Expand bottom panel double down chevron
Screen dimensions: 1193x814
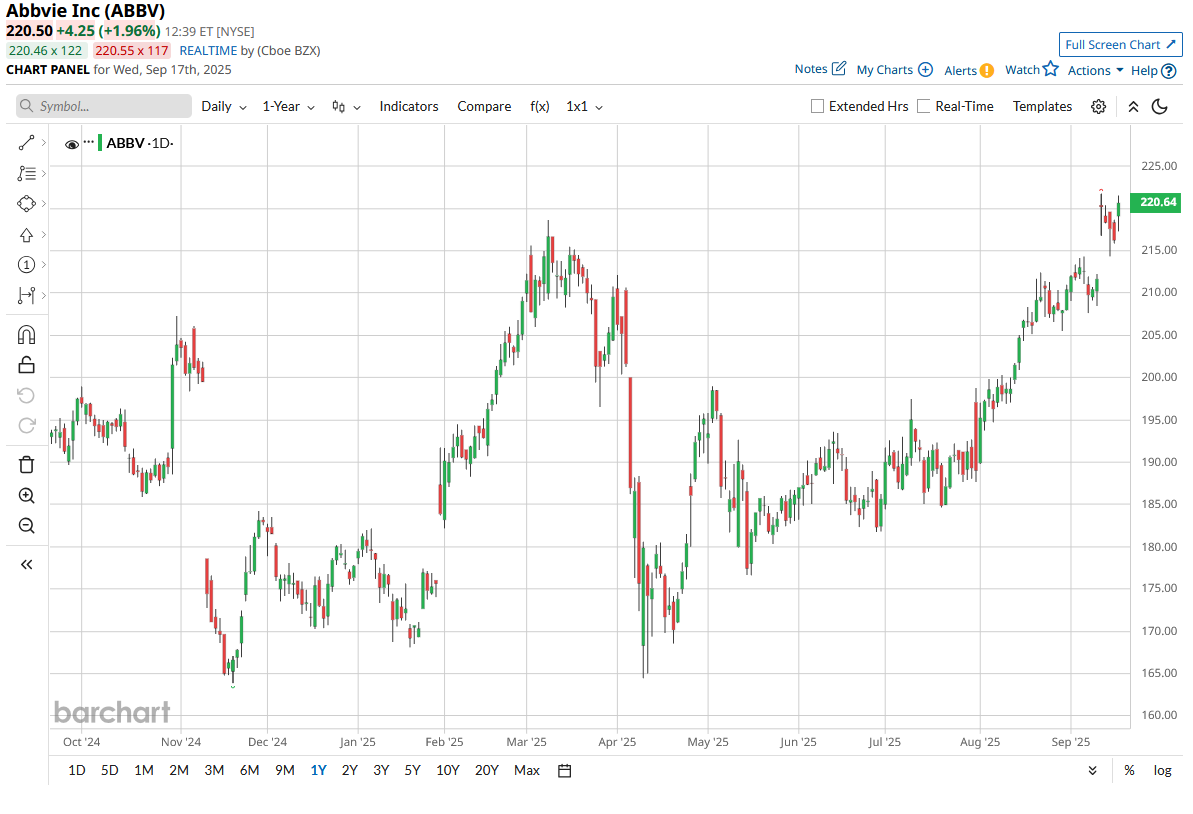(1093, 771)
